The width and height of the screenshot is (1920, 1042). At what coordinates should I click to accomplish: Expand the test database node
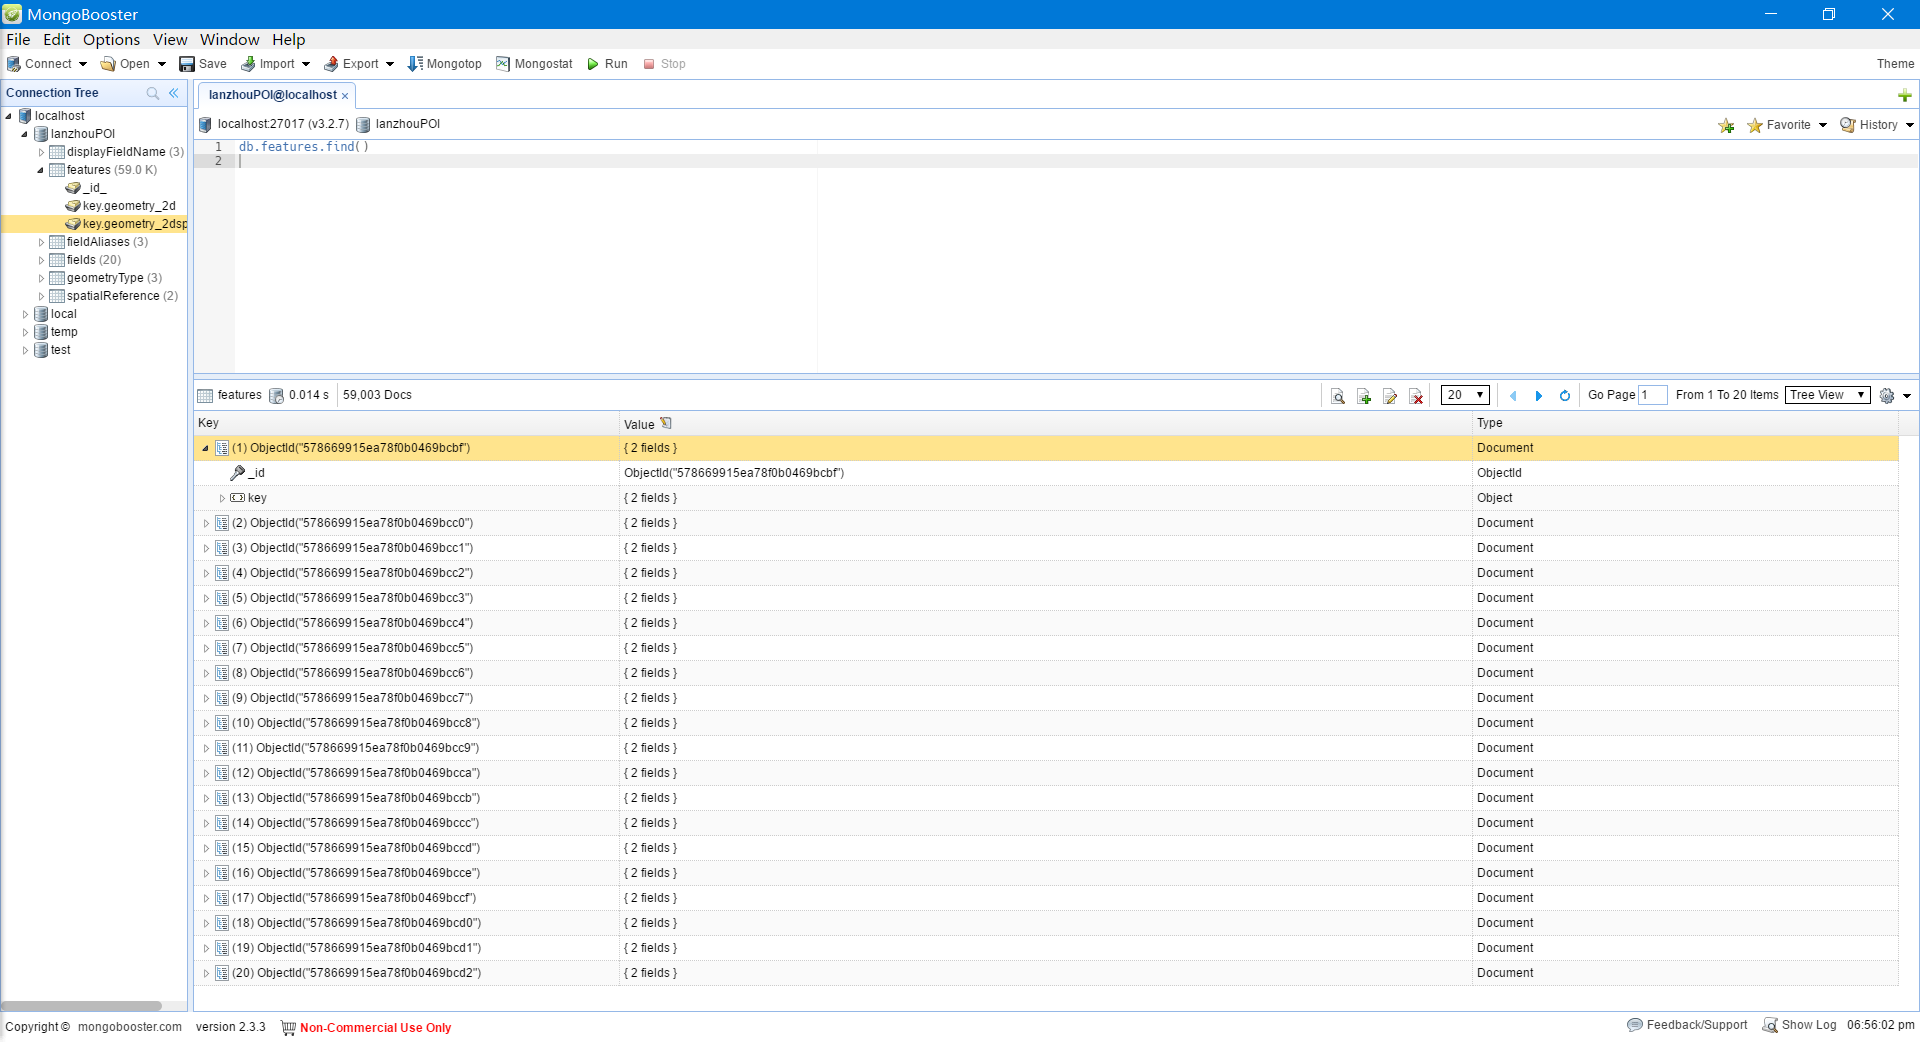tap(25, 350)
